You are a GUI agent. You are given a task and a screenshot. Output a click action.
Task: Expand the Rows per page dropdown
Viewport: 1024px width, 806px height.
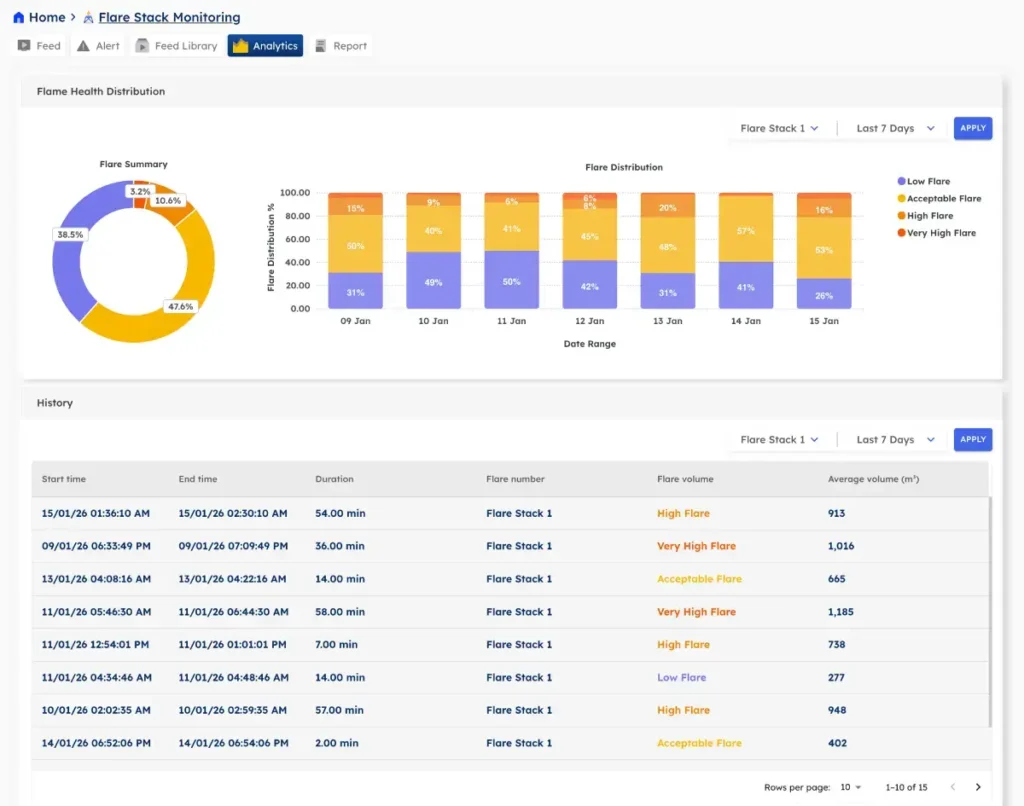point(851,787)
